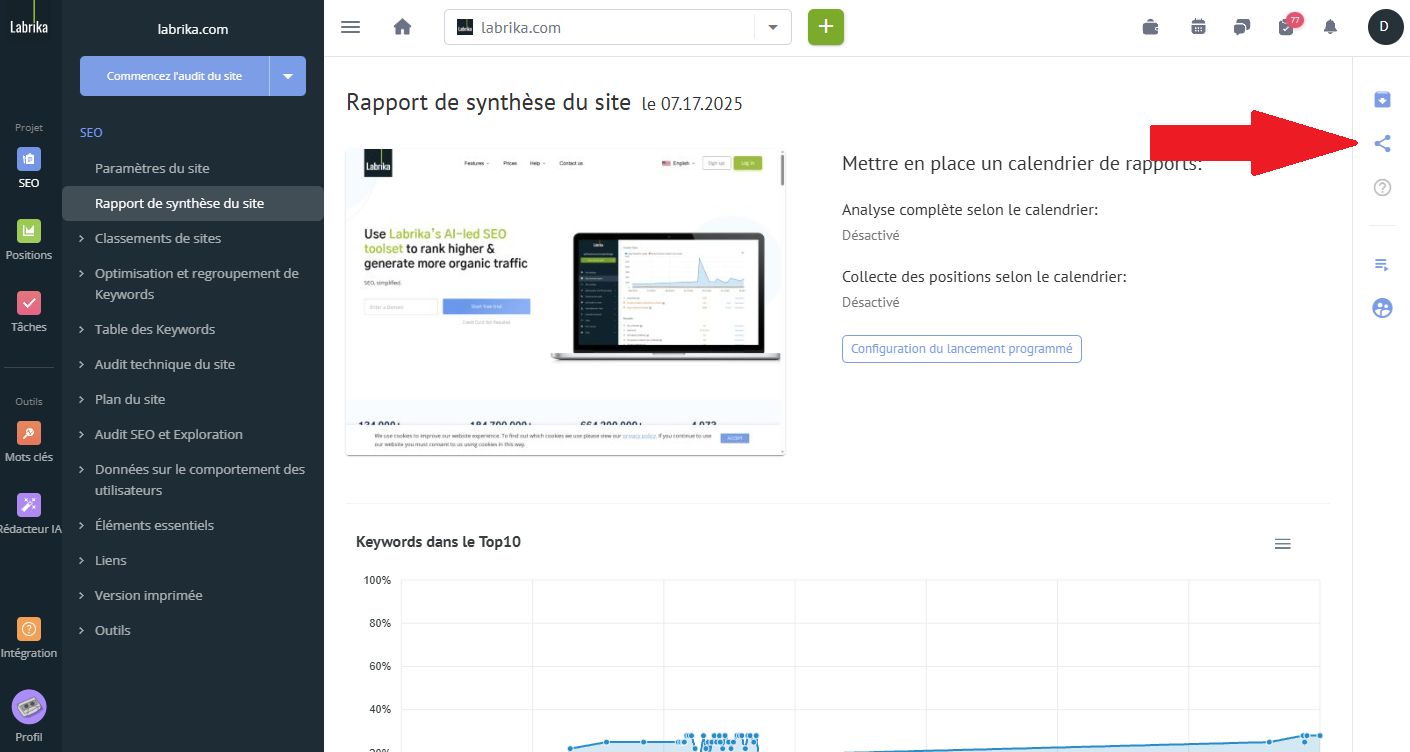This screenshot has width=1410, height=752.
Task: Click the archive icon in right panel
Action: coord(1382,100)
